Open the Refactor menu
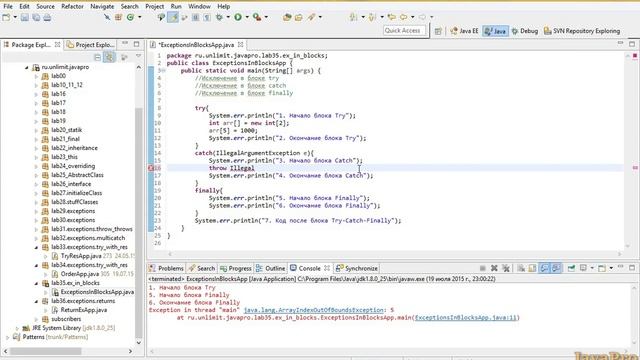The image size is (640, 360). click(72, 6)
